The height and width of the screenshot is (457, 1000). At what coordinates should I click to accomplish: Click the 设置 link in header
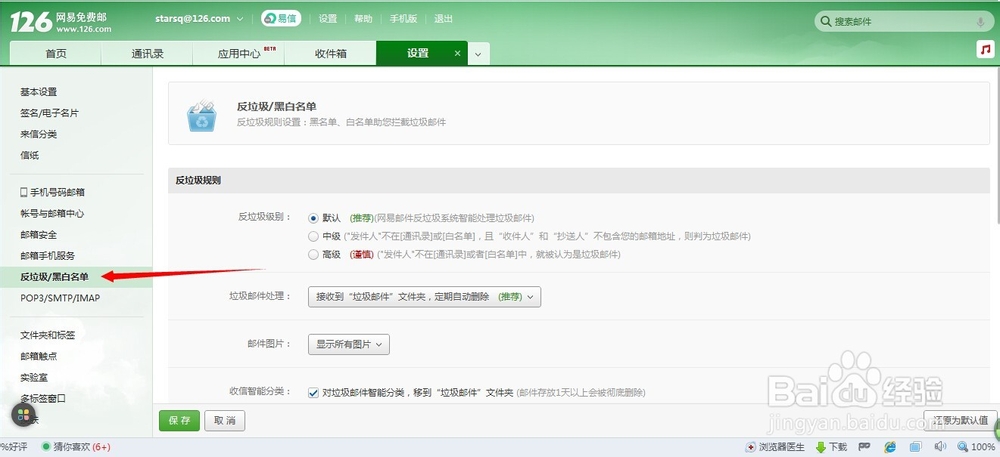pos(328,18)
